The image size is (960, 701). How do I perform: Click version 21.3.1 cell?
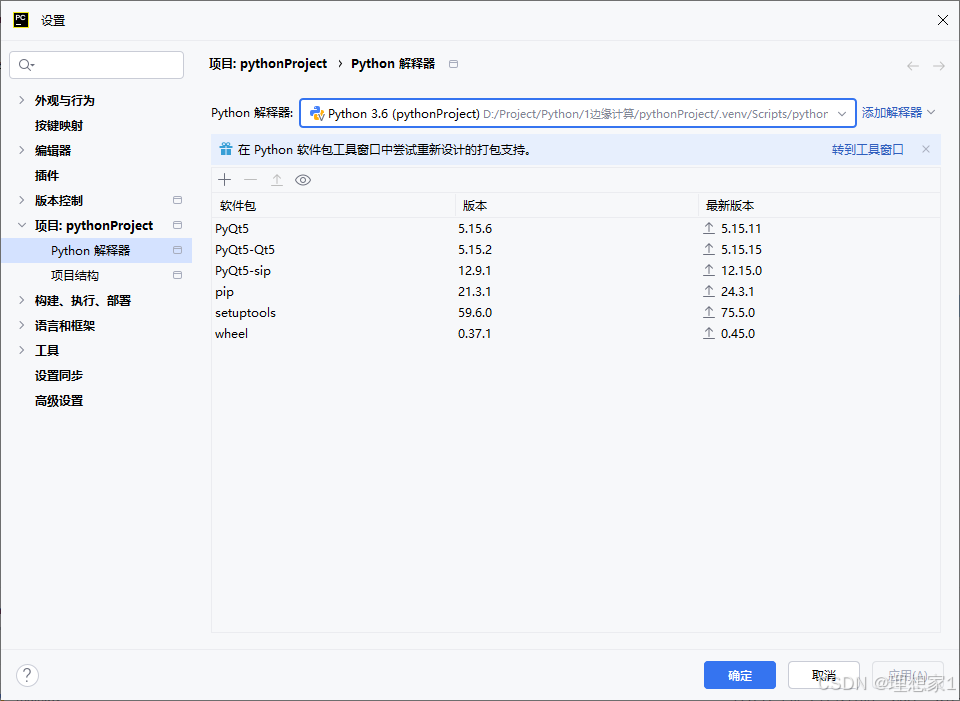coord(474,291)
